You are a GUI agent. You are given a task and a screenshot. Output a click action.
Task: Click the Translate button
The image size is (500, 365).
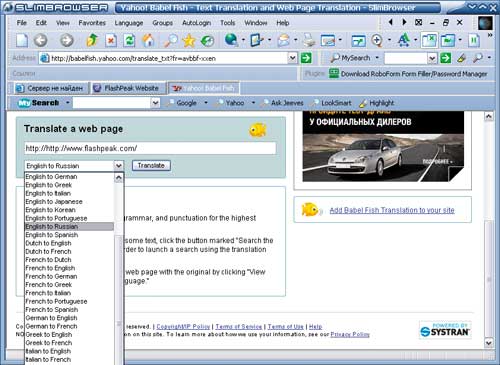coord(151,165)
